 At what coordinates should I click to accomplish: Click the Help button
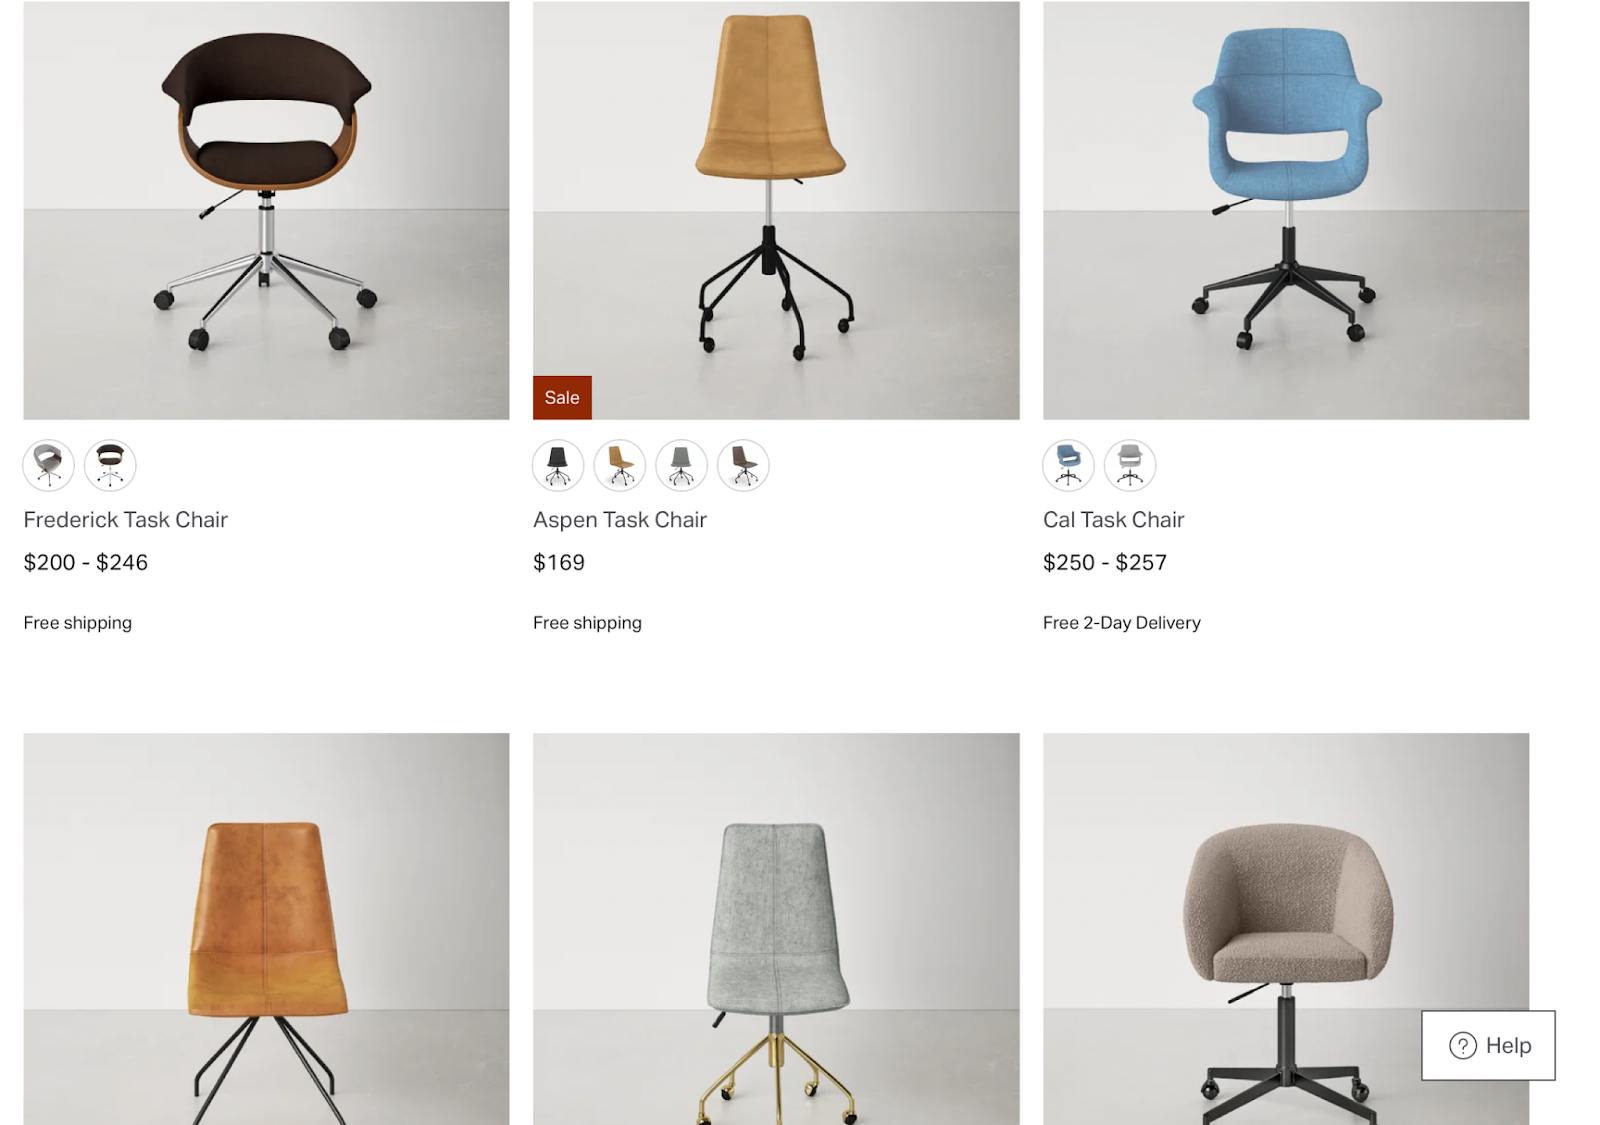pyautogui.click(x=1488, y=1045)
